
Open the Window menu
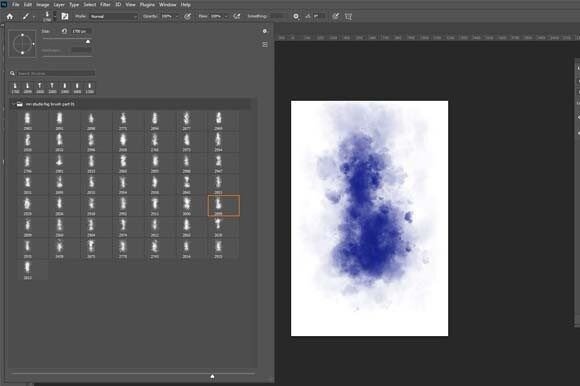[x=168, y=5]
